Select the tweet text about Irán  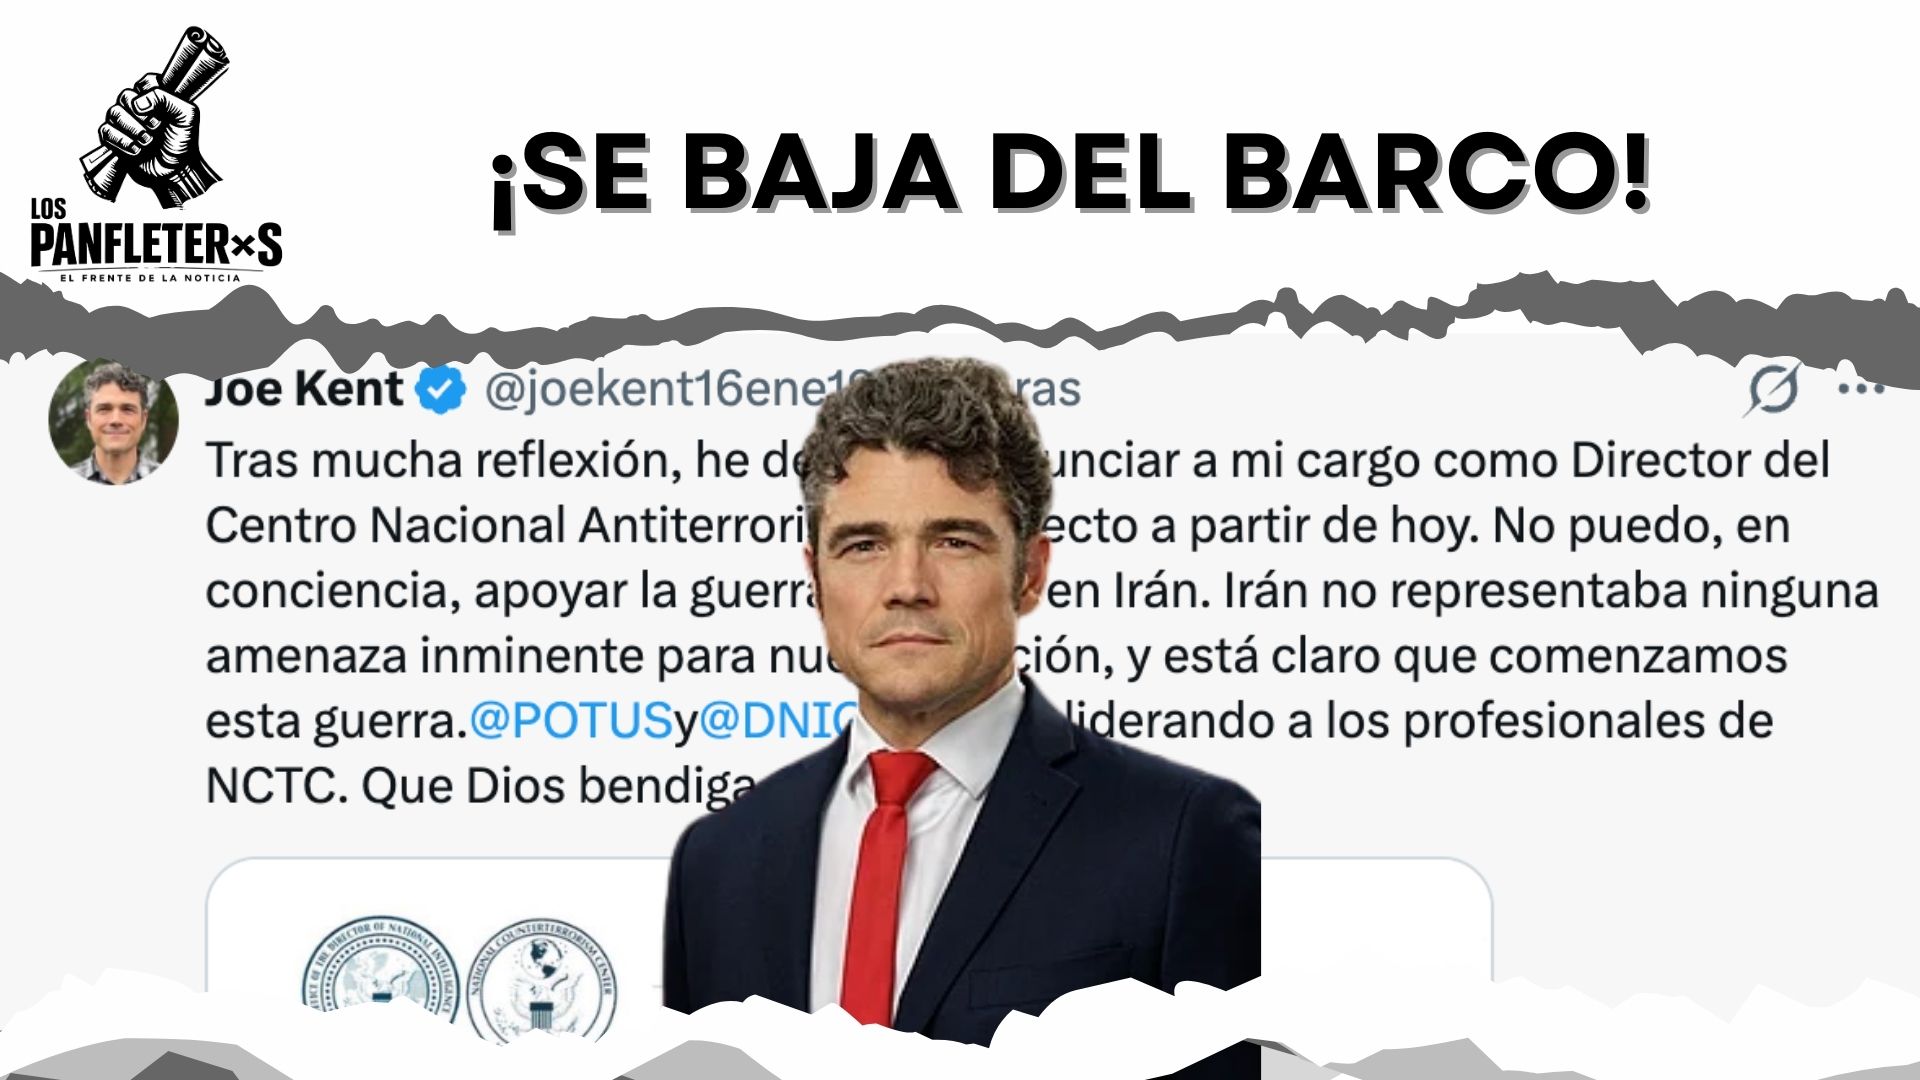tap(1040, 622)
